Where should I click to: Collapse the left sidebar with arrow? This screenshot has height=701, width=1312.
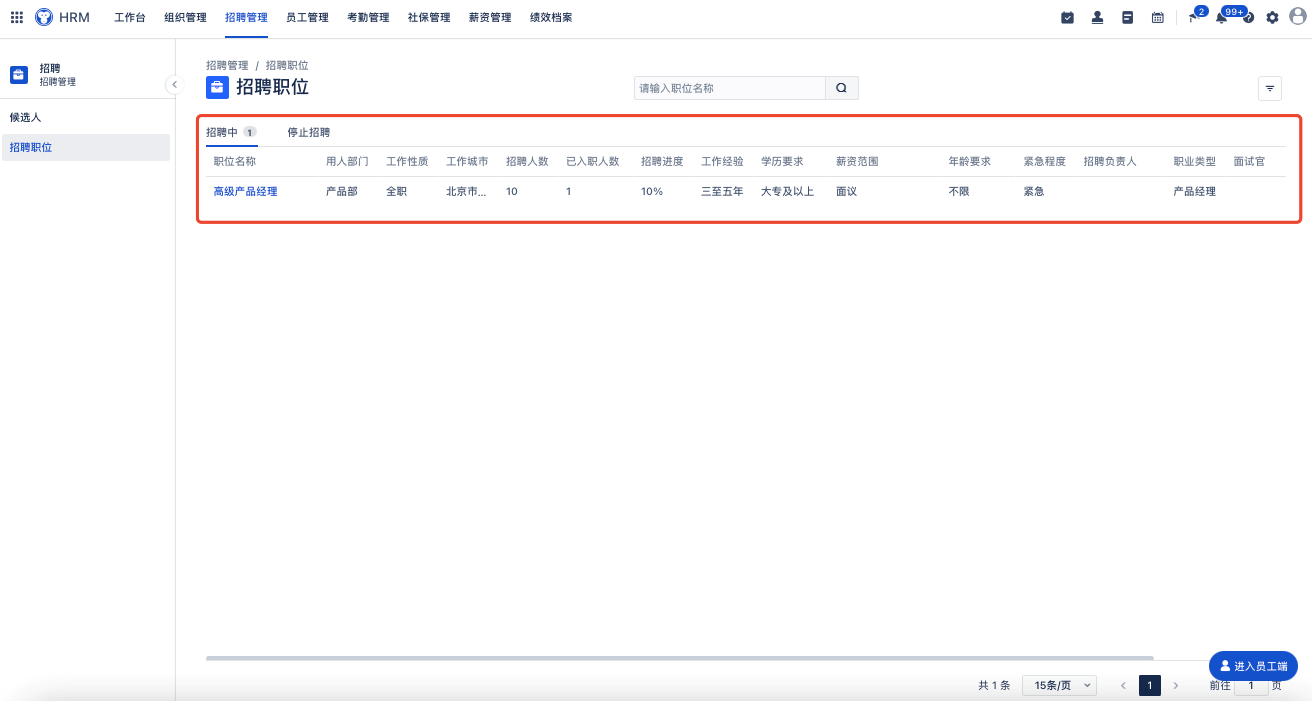click(x=174, y=85)
